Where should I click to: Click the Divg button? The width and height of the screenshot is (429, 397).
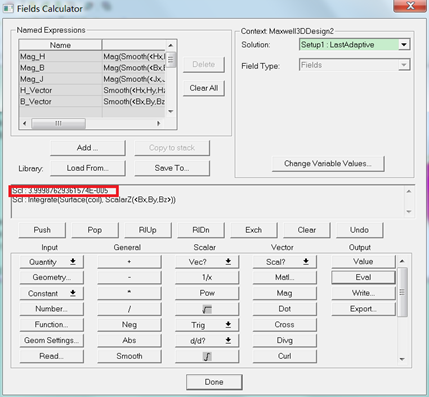tap(285, 340)
